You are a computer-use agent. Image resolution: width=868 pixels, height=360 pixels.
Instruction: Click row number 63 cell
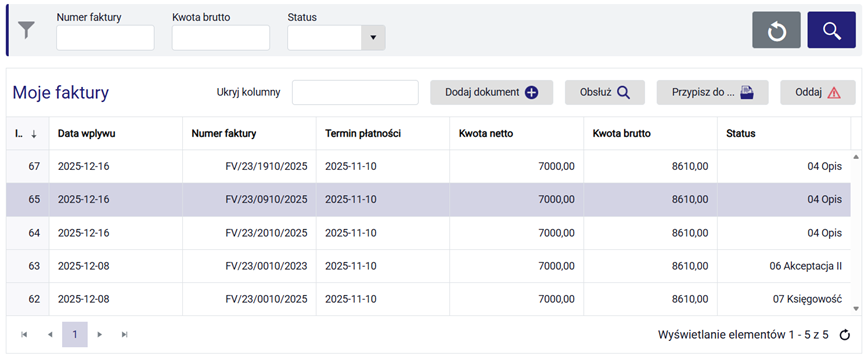click(28, 266)
